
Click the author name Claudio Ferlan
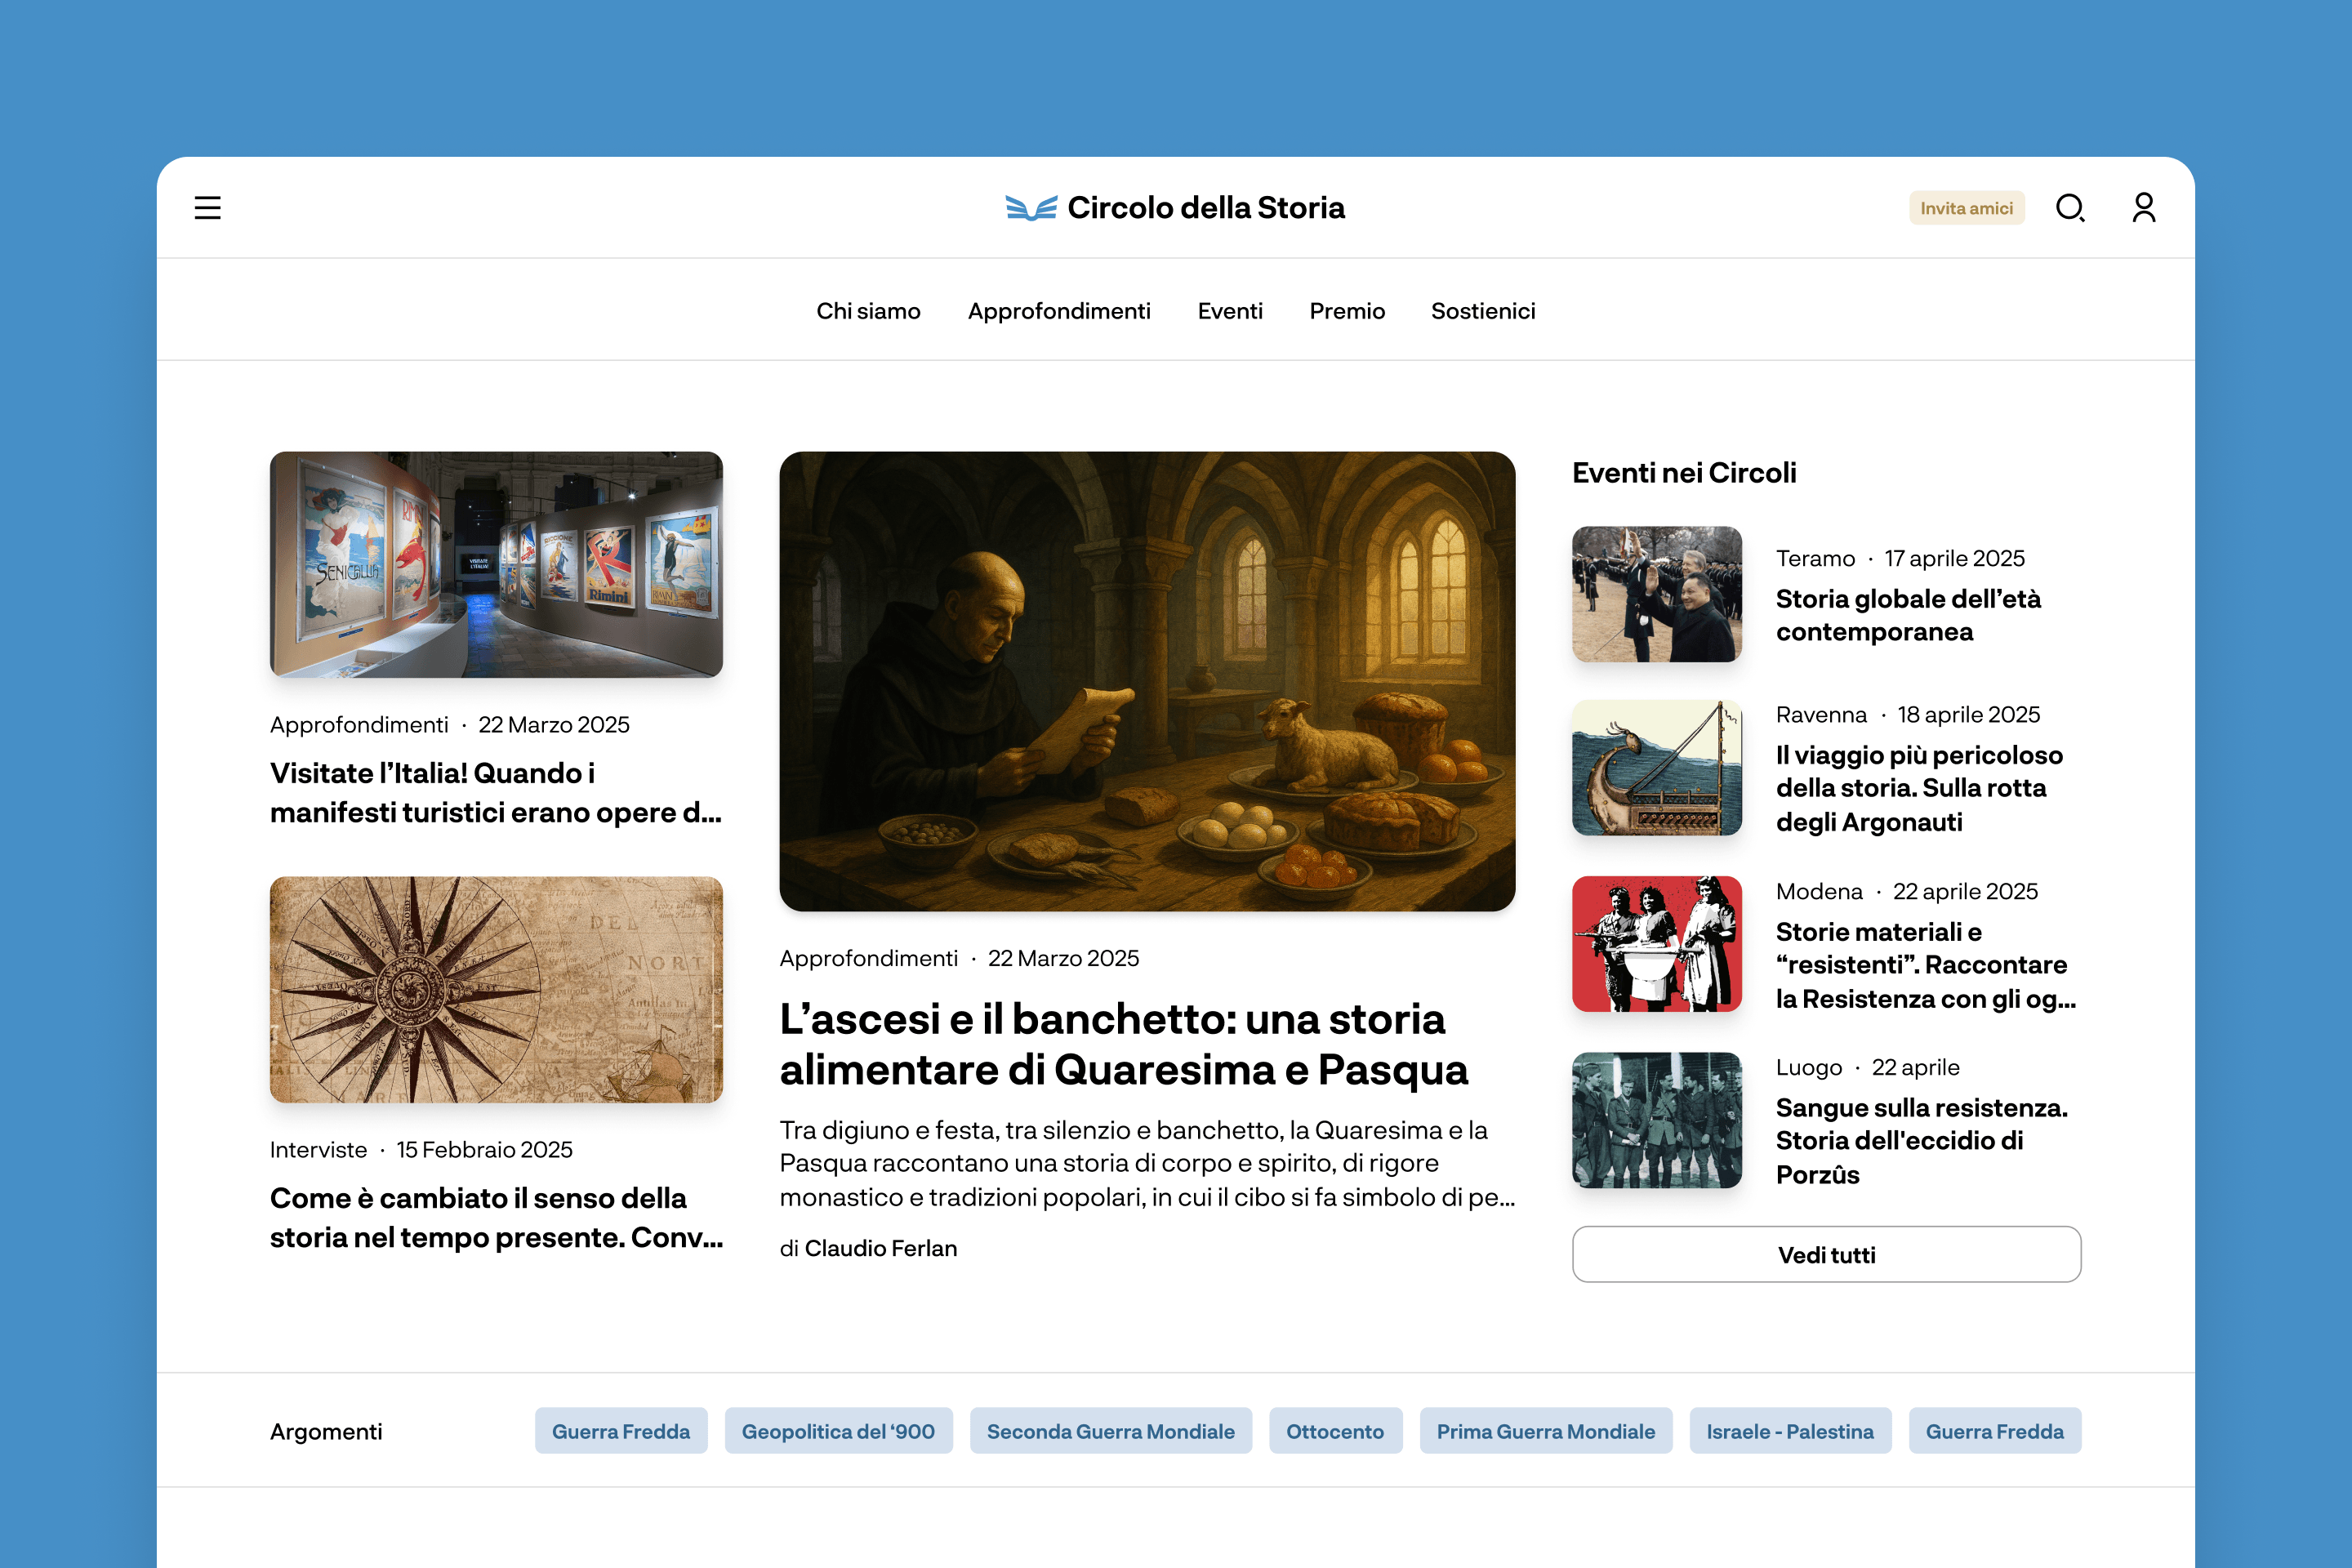point(880,1248)
